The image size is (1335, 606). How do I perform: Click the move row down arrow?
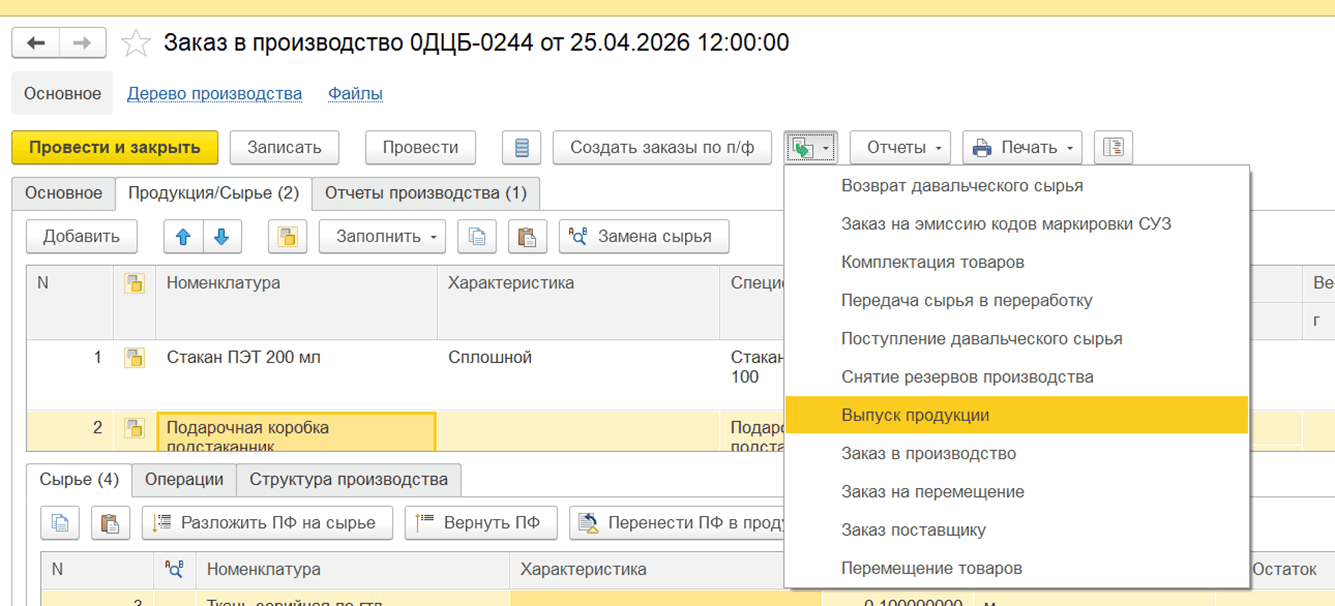[222, 237]
